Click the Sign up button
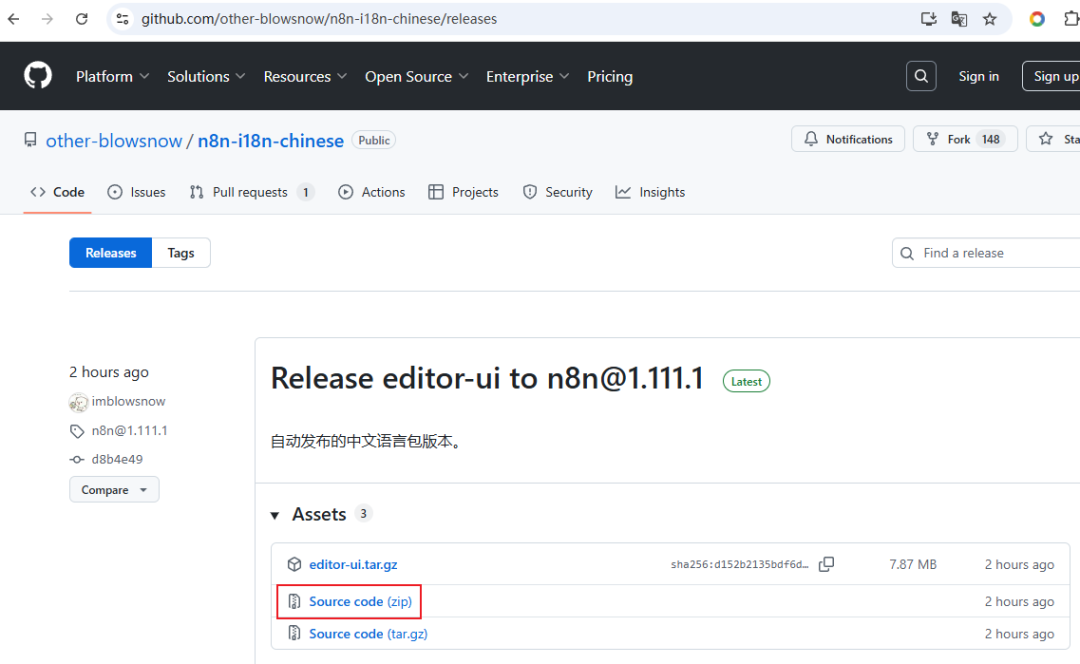This screenshot has height=664, width=1080. click(x=1053, y=76)
